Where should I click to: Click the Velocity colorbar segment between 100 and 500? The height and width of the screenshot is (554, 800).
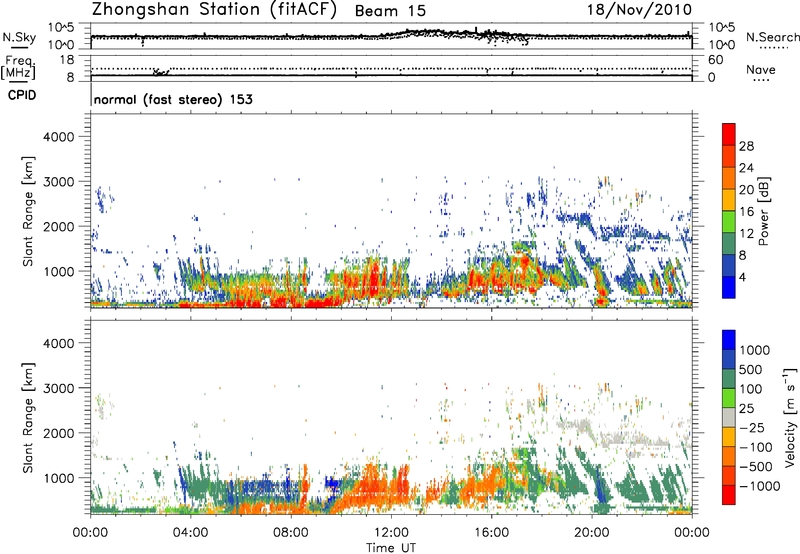[x=729, y=379]
